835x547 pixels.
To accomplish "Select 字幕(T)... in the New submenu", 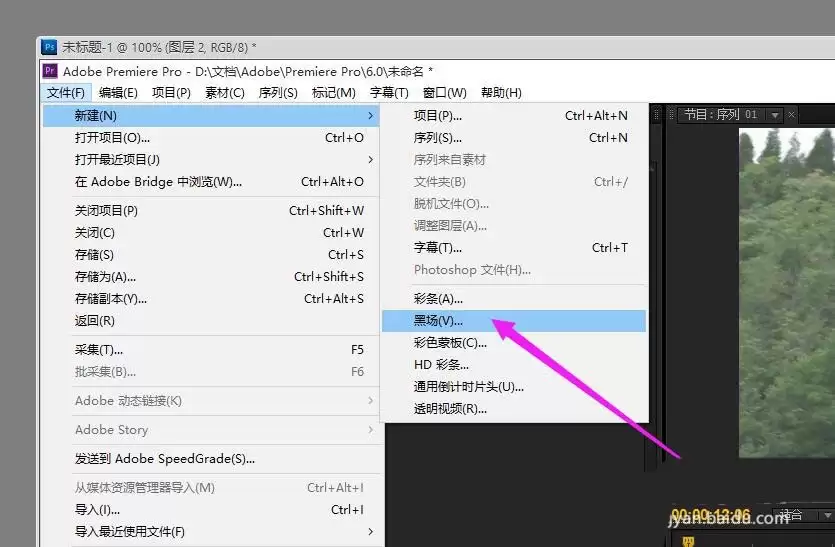I will 514,248.
